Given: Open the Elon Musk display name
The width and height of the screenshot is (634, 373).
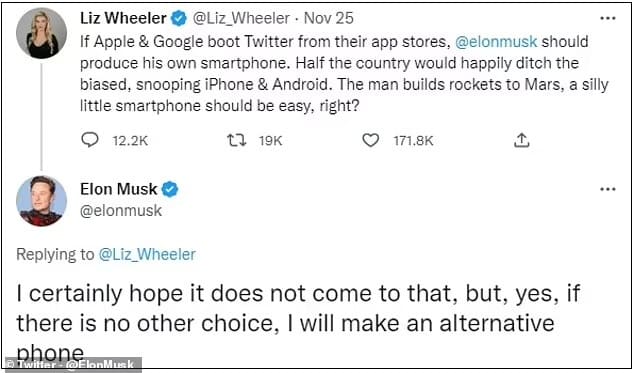Looking at the screenshot, I should [x=119, y=189].
